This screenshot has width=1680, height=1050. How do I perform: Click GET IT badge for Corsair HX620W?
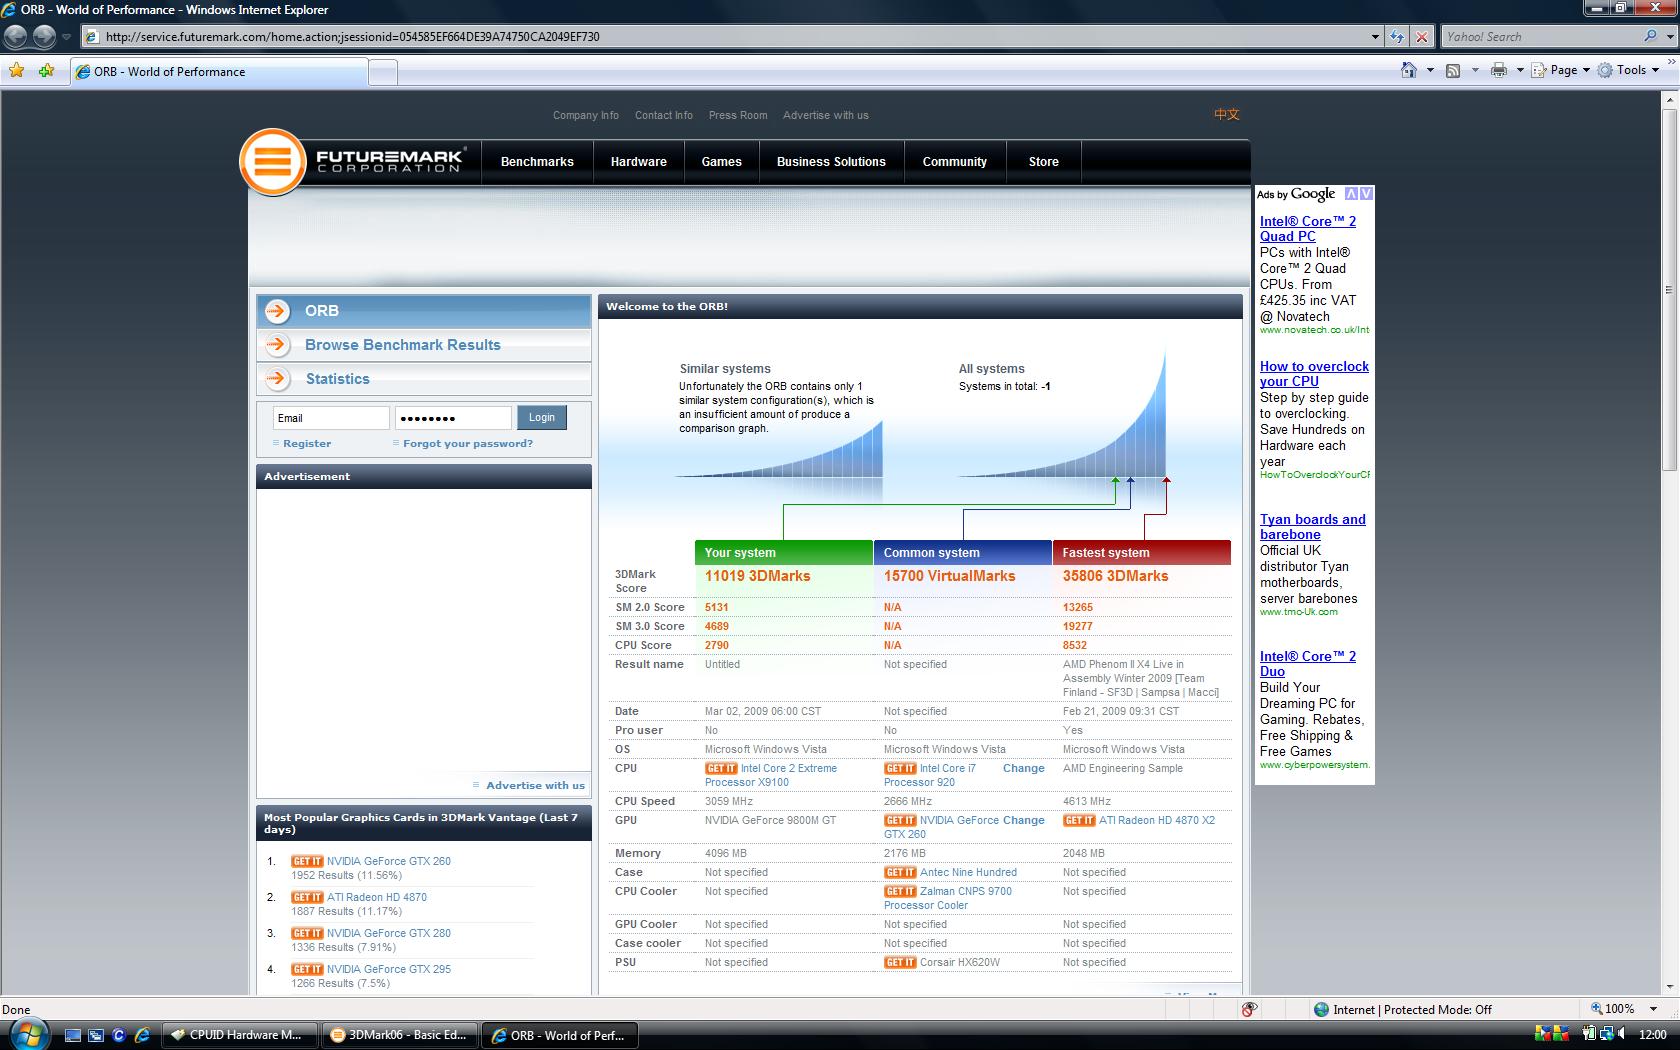point(900,962)
